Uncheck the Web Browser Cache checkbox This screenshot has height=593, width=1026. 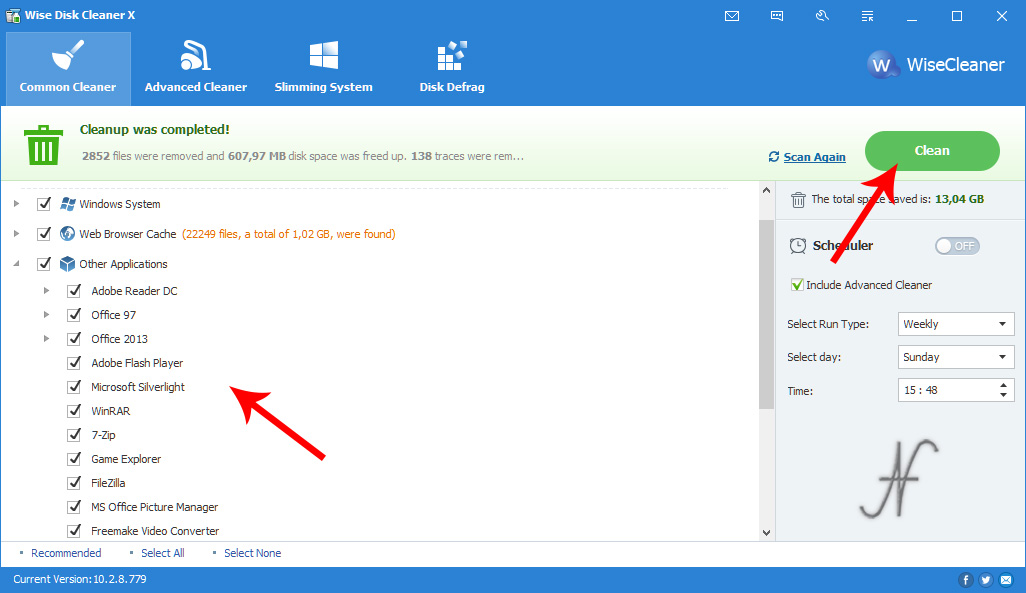pyautogui.click(x=44, y=234)
